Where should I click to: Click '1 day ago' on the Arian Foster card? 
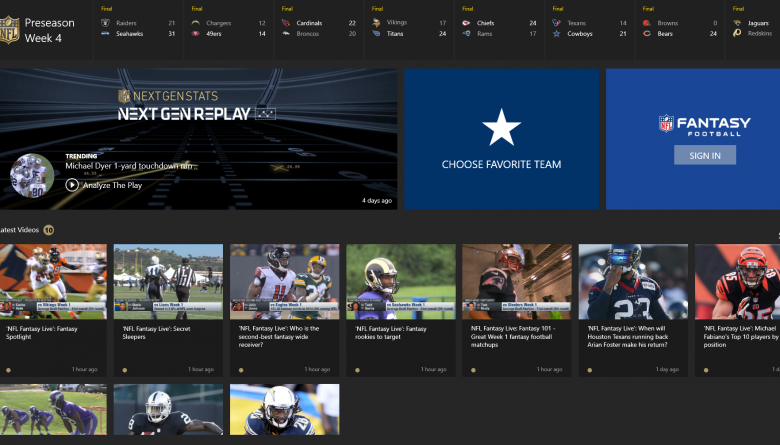pos(667,369)
